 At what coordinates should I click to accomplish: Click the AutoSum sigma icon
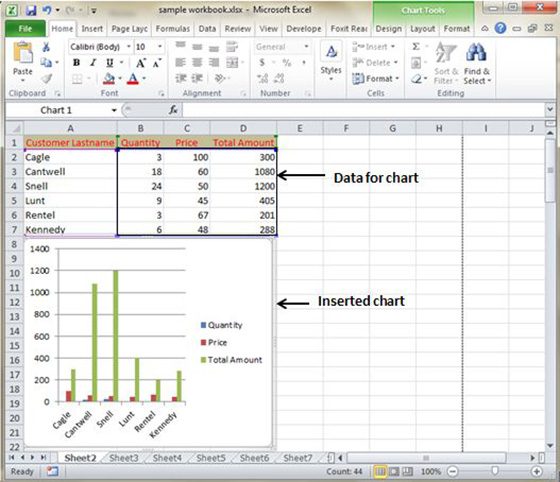tap(415, 47)
